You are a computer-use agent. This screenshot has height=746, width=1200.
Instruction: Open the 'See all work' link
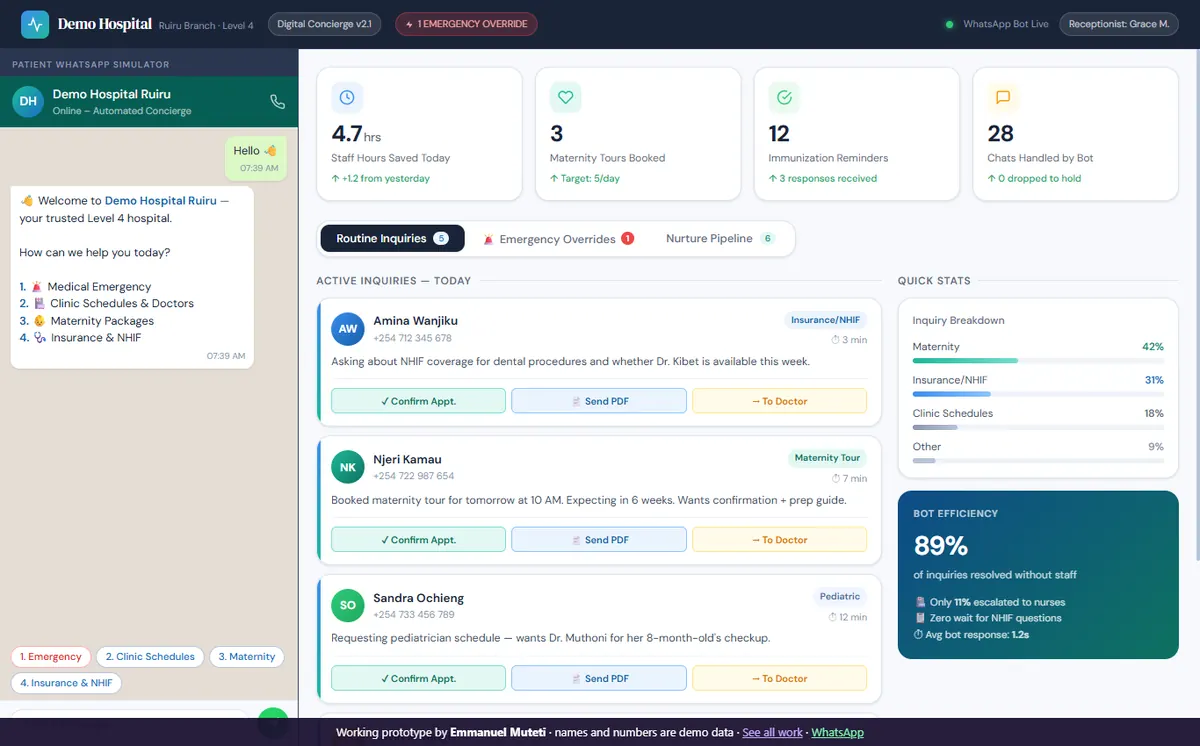coord(772,732)
